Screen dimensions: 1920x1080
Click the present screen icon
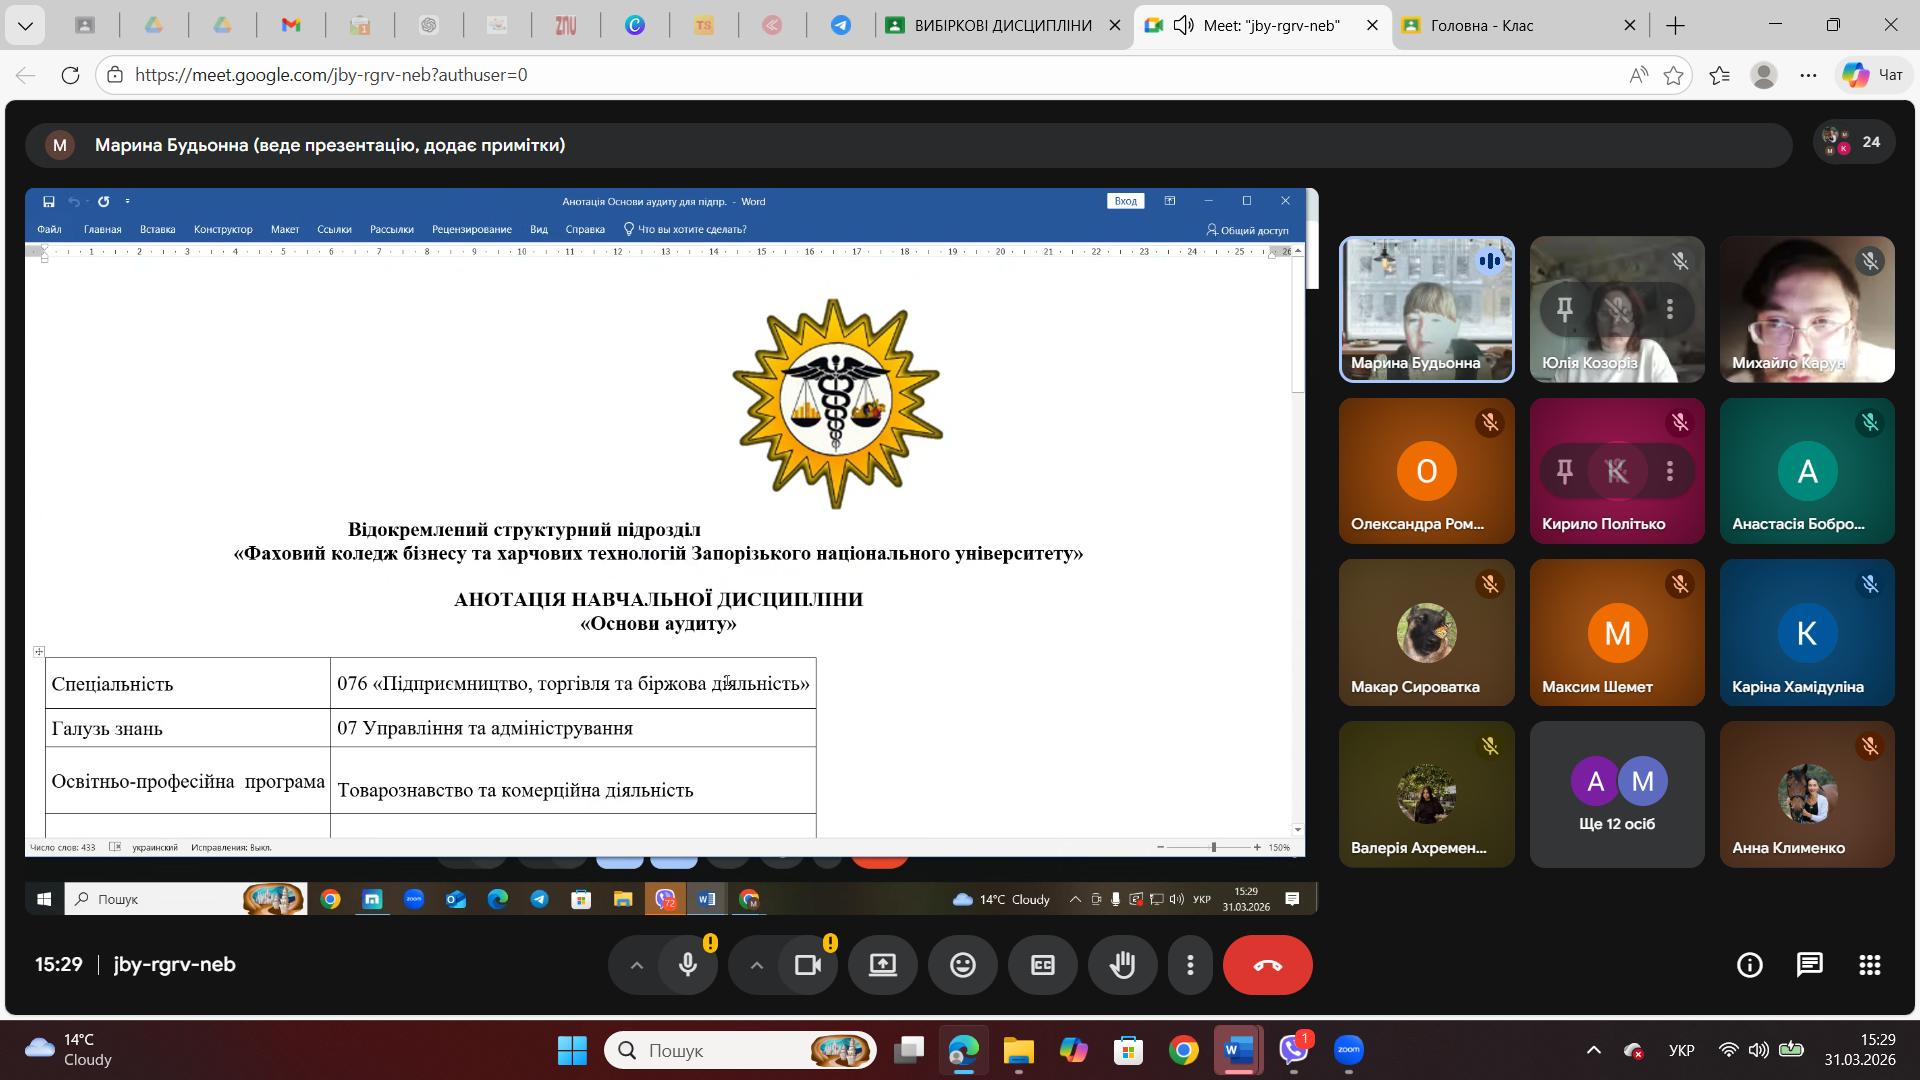[x=882, y=965]
